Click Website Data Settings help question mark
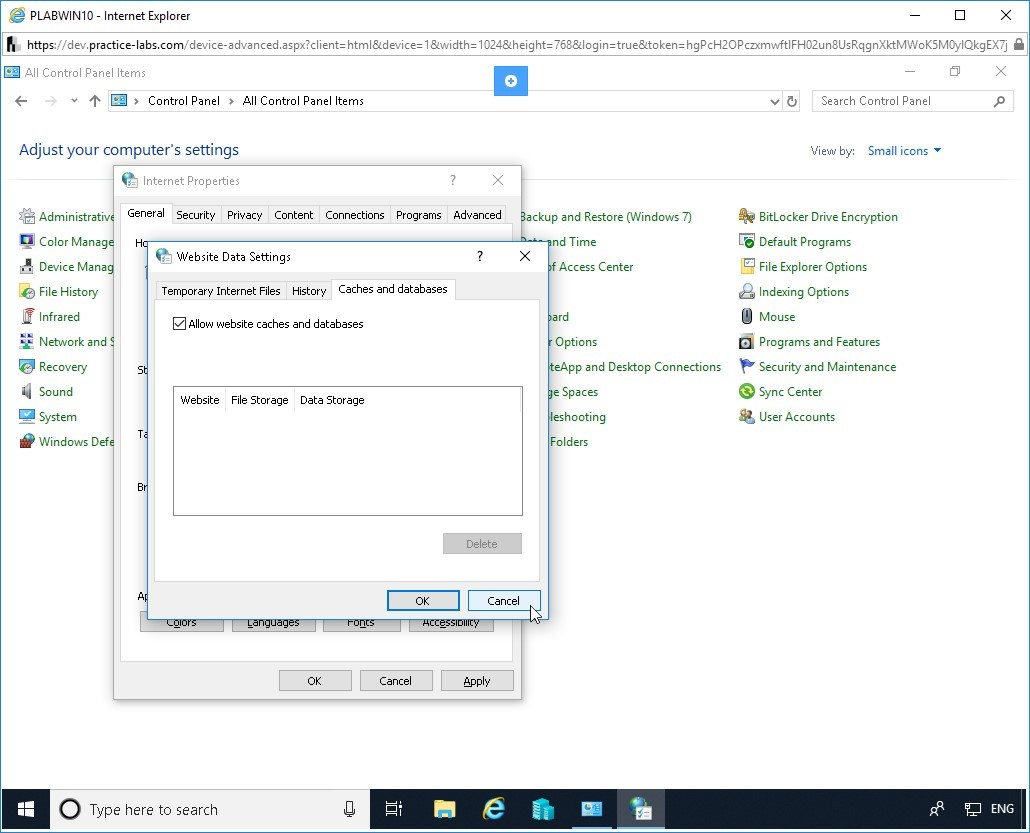 point(480,256)
